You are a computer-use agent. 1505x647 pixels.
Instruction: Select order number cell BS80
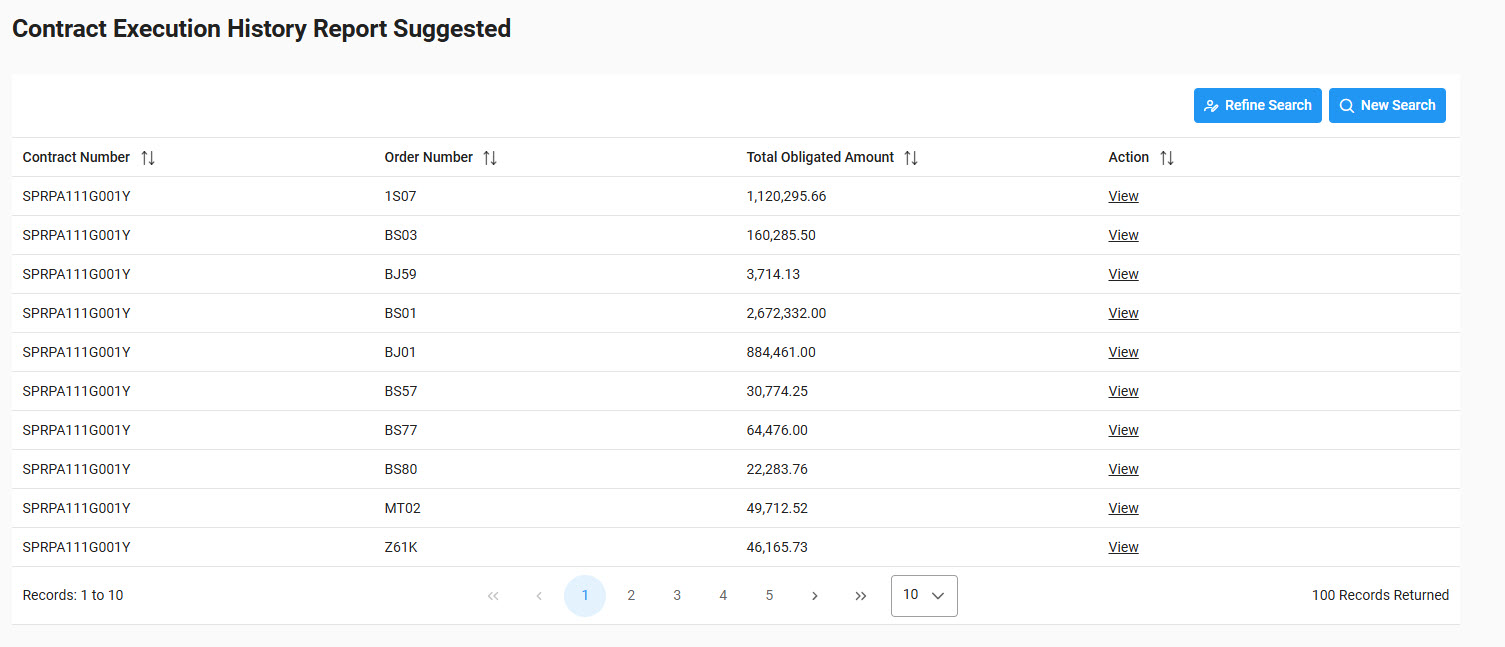tap(401, 470)
